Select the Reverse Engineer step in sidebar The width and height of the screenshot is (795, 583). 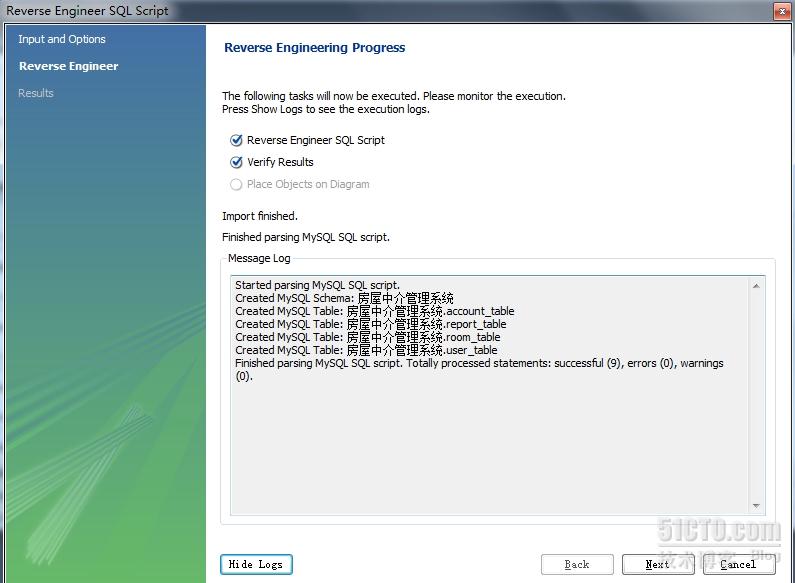(68, 66)
